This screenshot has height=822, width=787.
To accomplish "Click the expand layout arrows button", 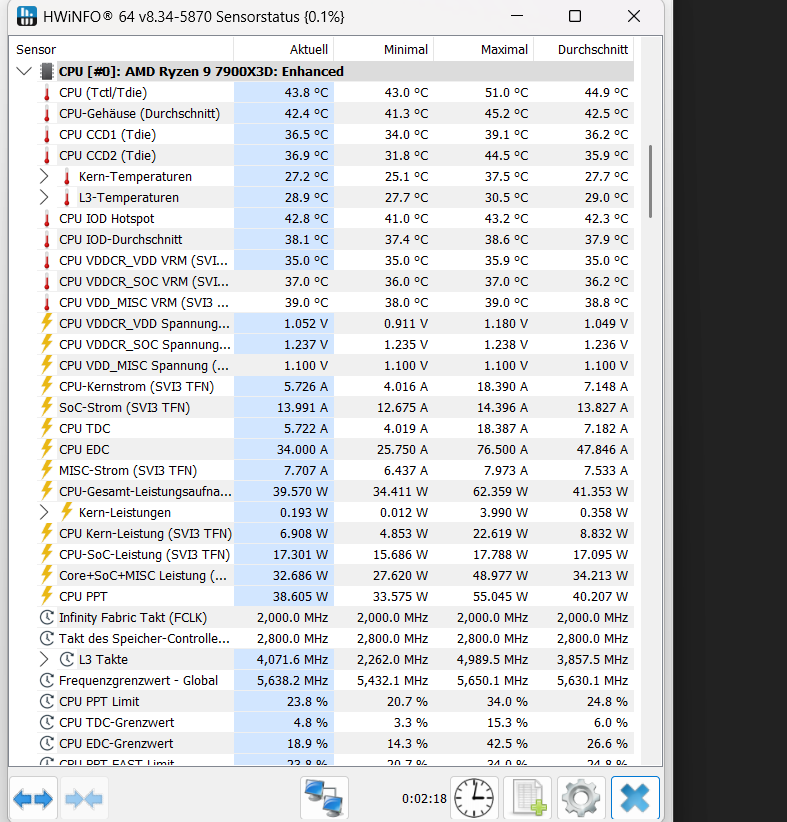I will pos(33,798).
